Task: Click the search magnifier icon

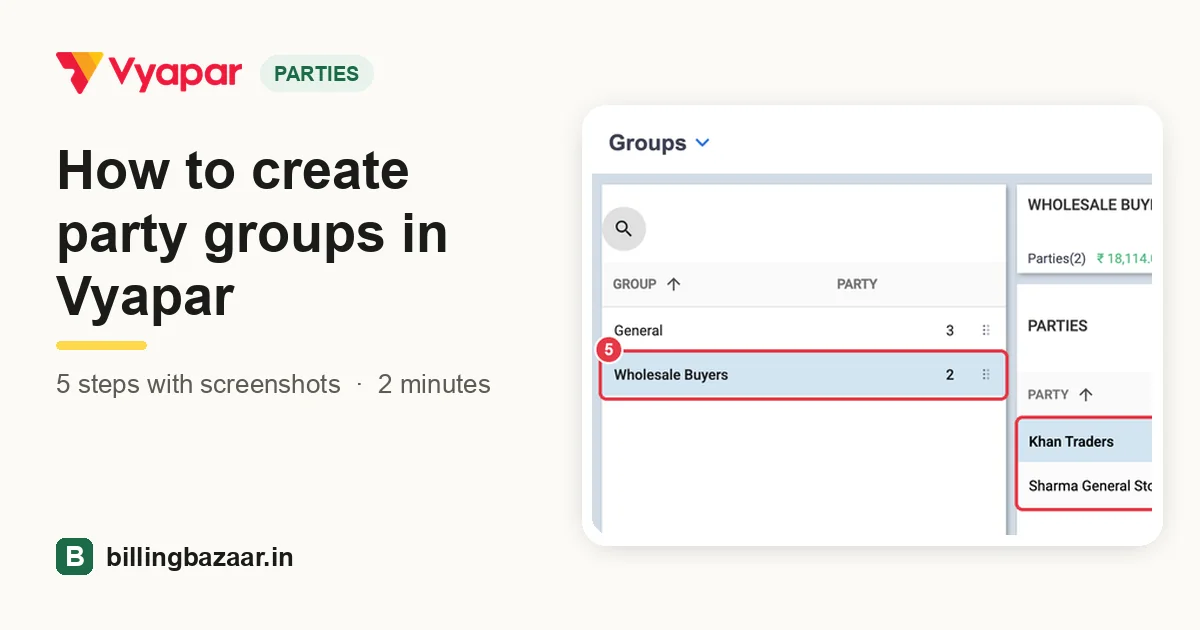Action: point(624,229)
